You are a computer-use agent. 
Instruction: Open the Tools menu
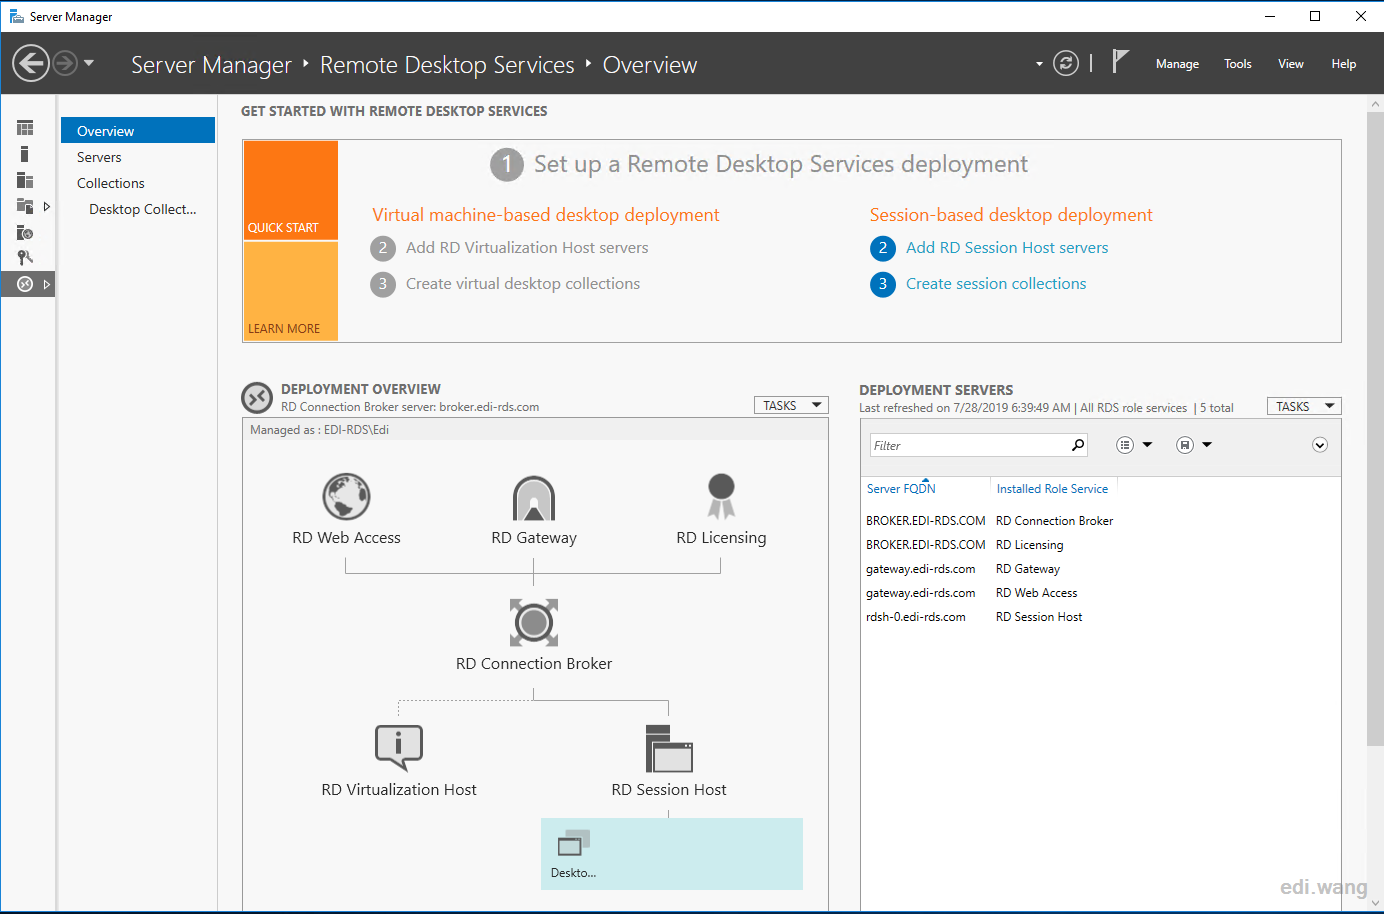click(x=1238, y=64)
